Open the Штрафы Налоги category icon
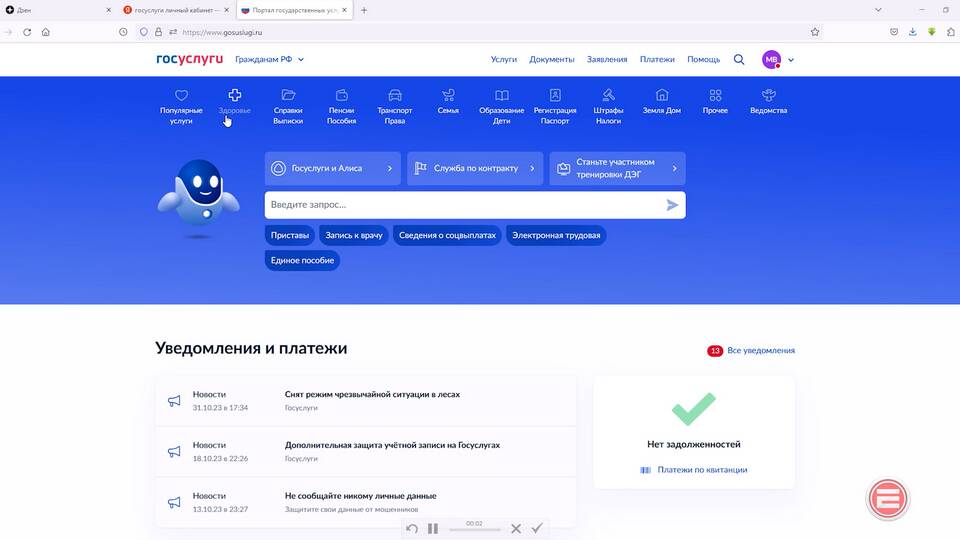The image size is (960, 540). tap(608, 96)
